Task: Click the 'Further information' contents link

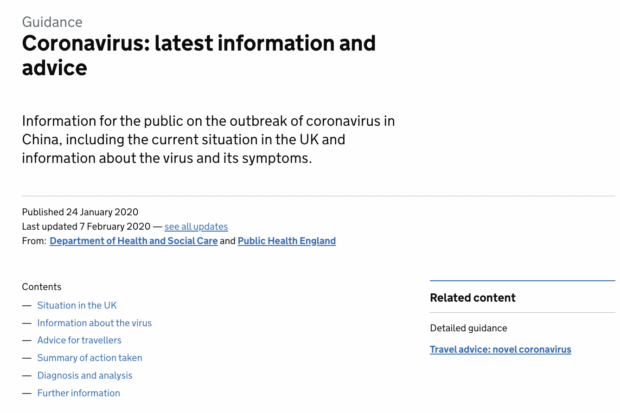Action: click(78, 393)
